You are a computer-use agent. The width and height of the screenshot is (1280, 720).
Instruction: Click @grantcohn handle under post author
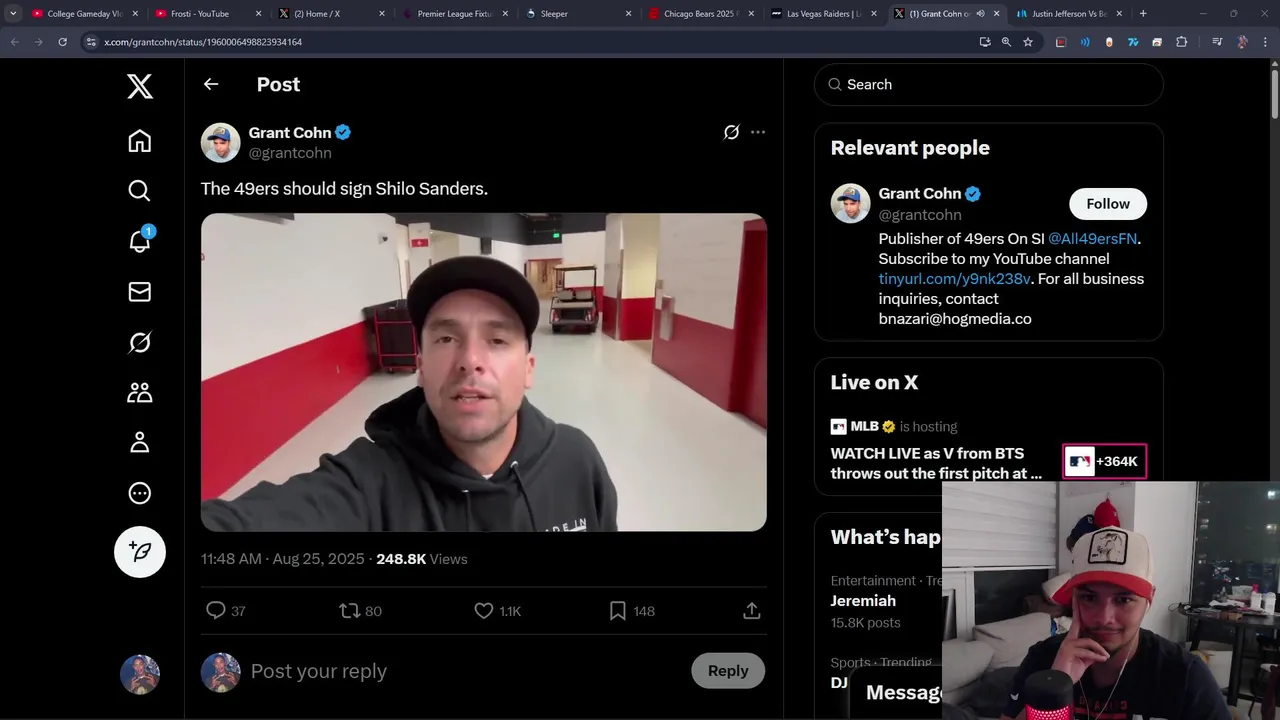click(290, 153)
